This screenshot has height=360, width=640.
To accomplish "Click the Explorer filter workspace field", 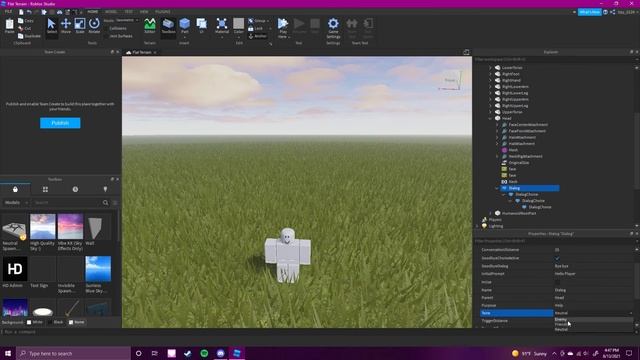I will coord(553,59).
